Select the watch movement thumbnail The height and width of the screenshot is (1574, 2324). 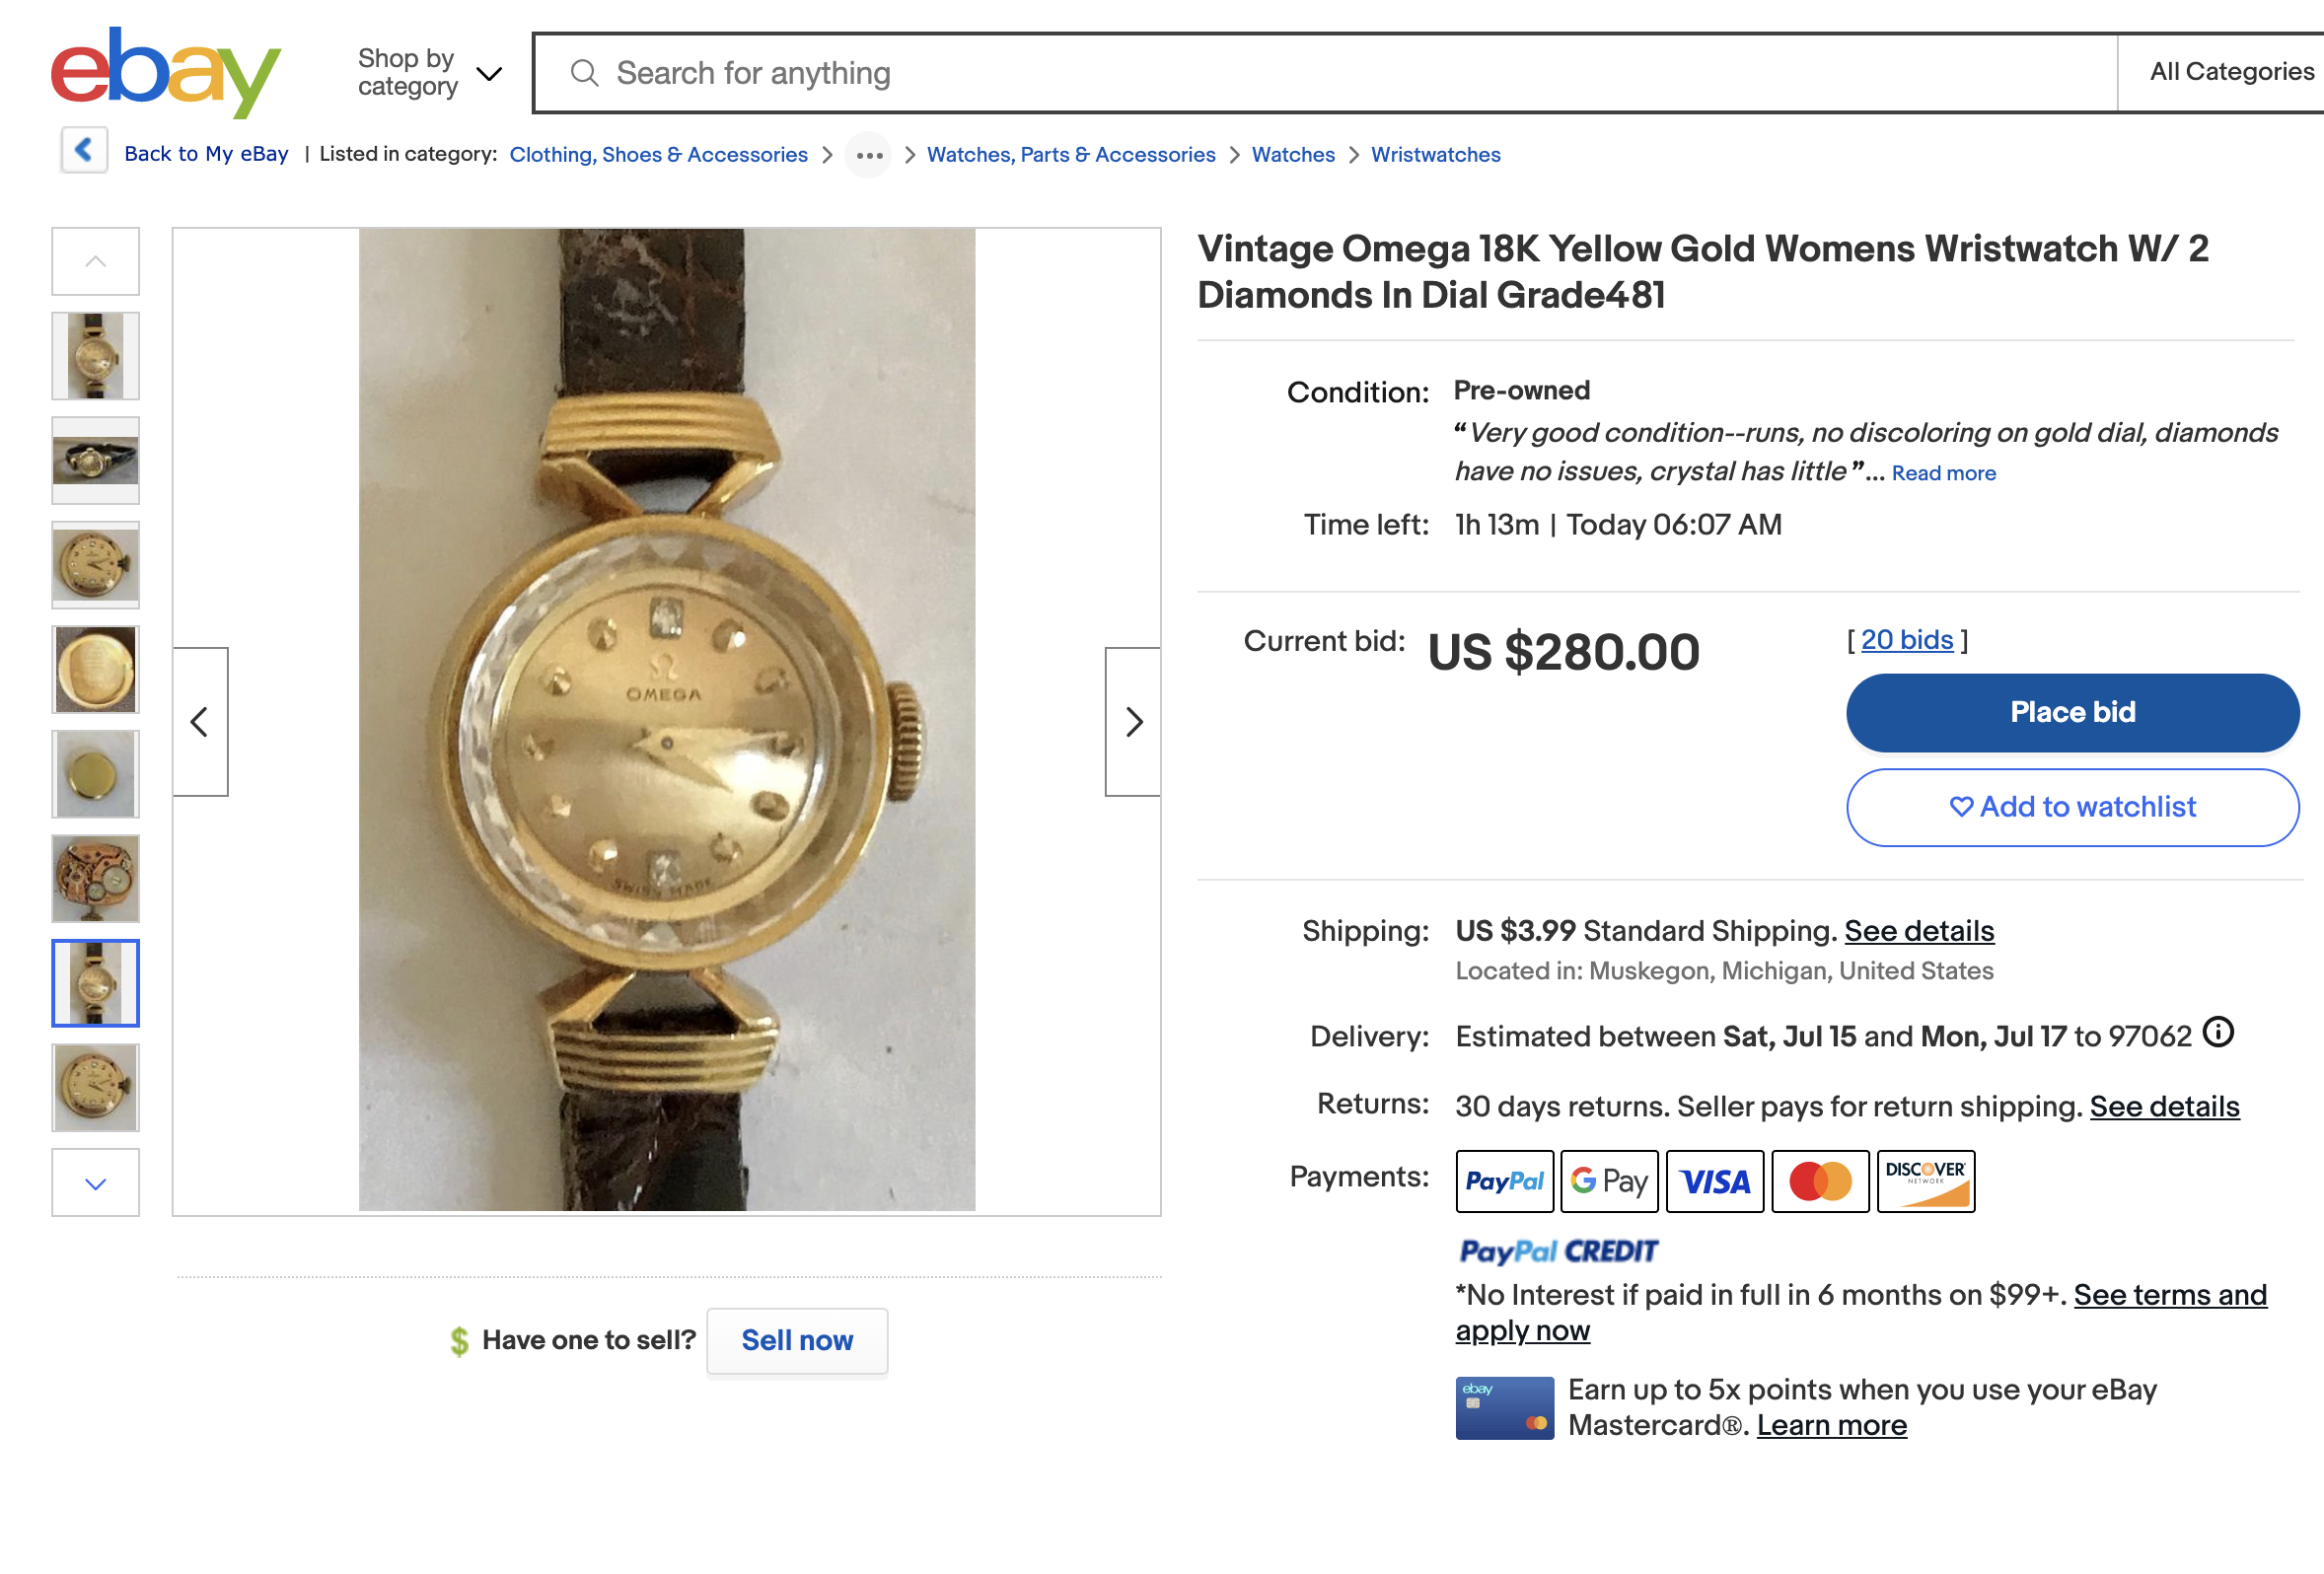(x=96, y=878)
